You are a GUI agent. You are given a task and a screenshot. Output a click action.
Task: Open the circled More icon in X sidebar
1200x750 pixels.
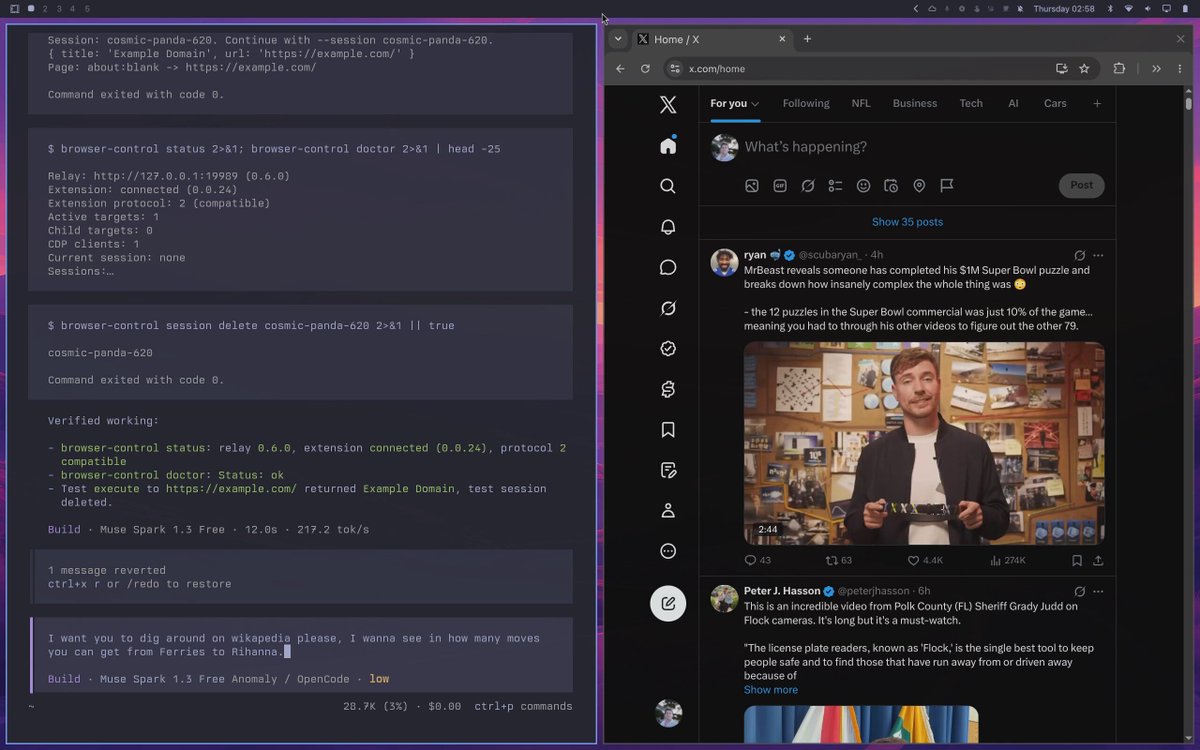pos(668,551)
